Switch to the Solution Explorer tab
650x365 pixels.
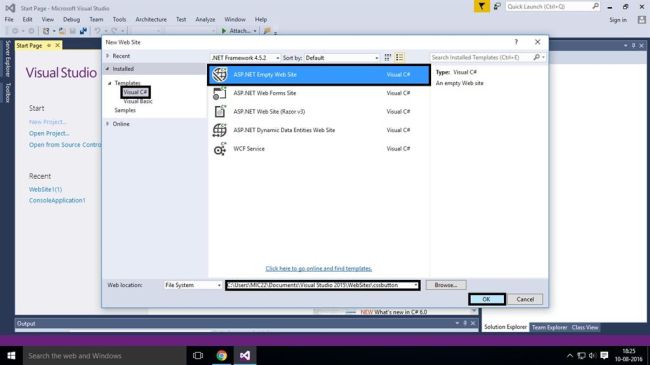pyautogui.click(x=505, y=327)
